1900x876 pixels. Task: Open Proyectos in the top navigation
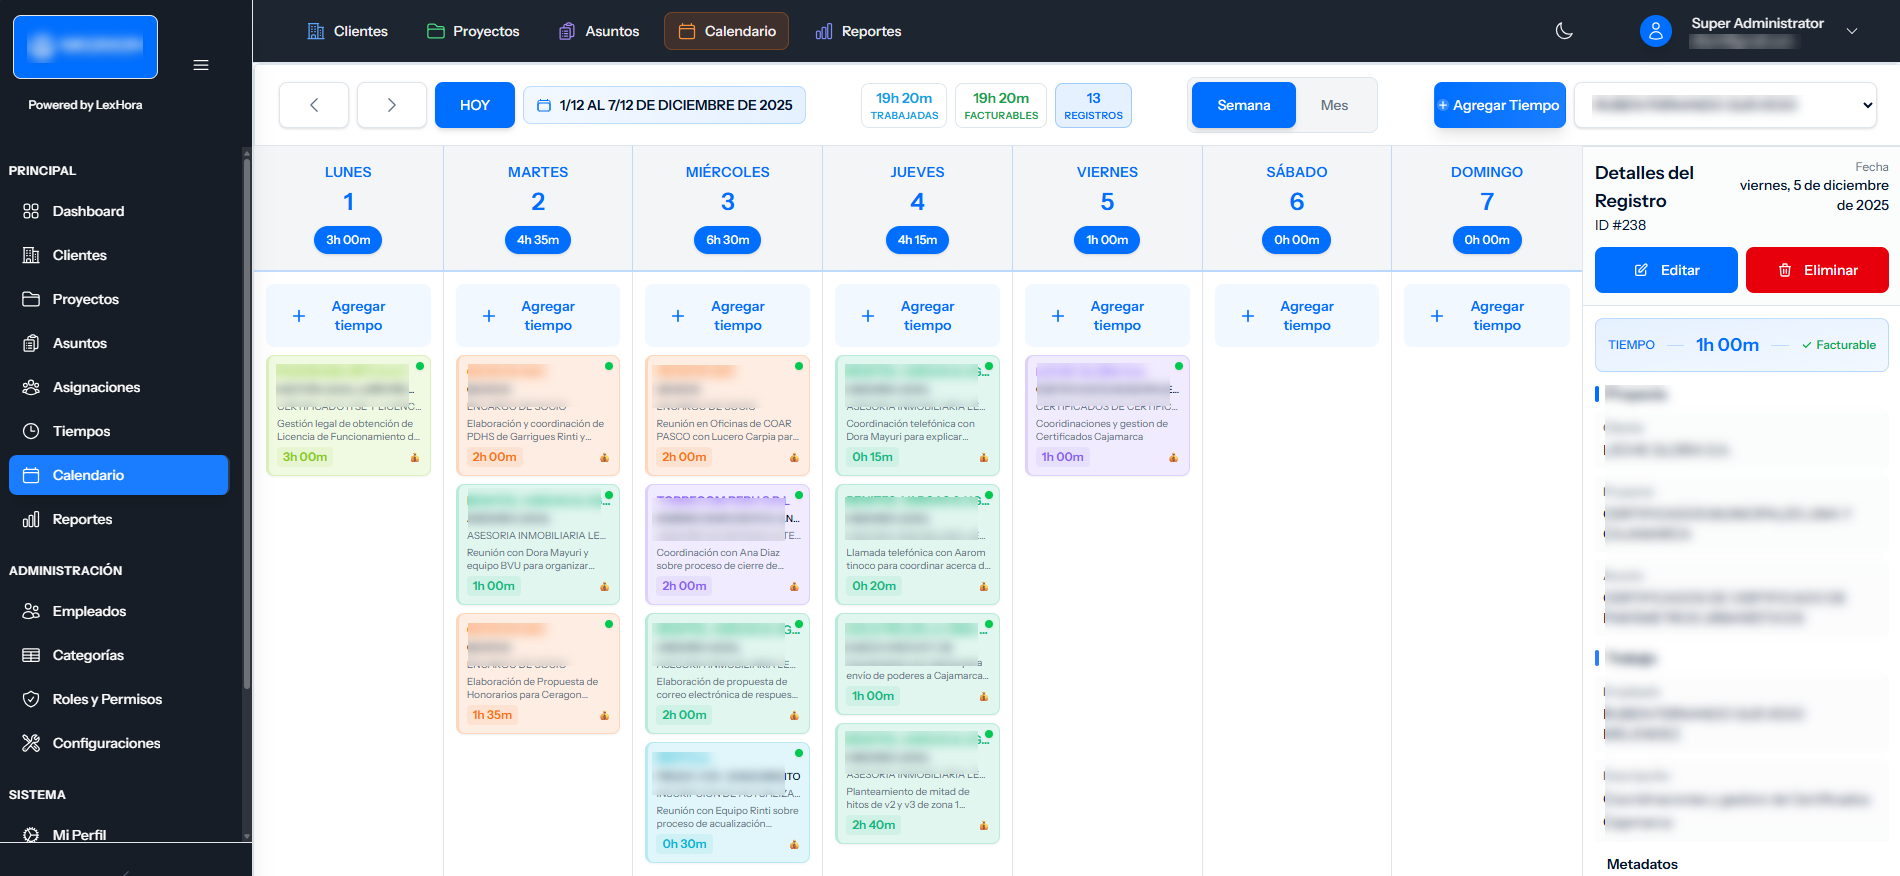474,31
